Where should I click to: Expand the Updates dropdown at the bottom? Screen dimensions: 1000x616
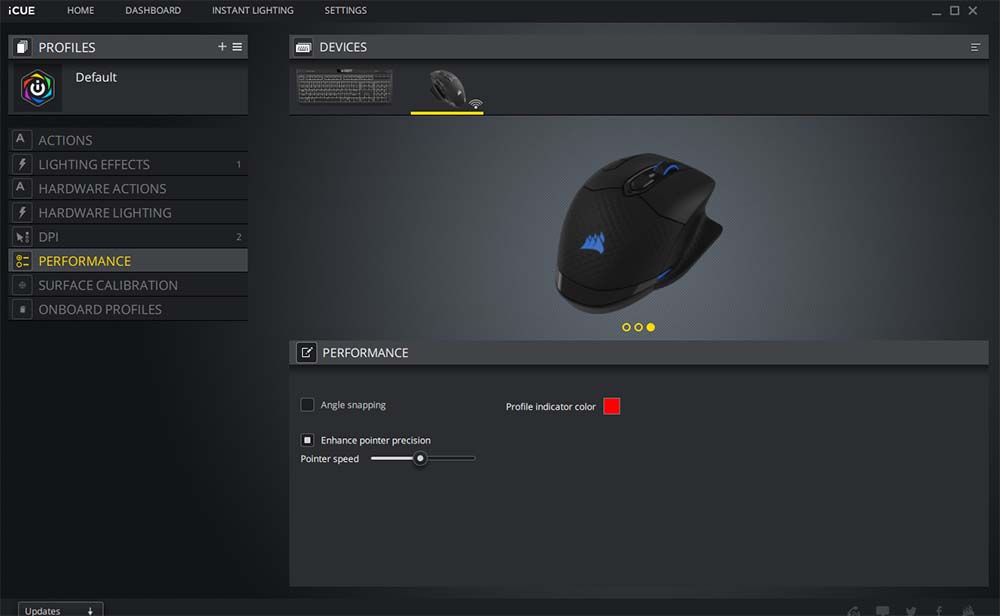pyautogui.click(x=60, y=610)
